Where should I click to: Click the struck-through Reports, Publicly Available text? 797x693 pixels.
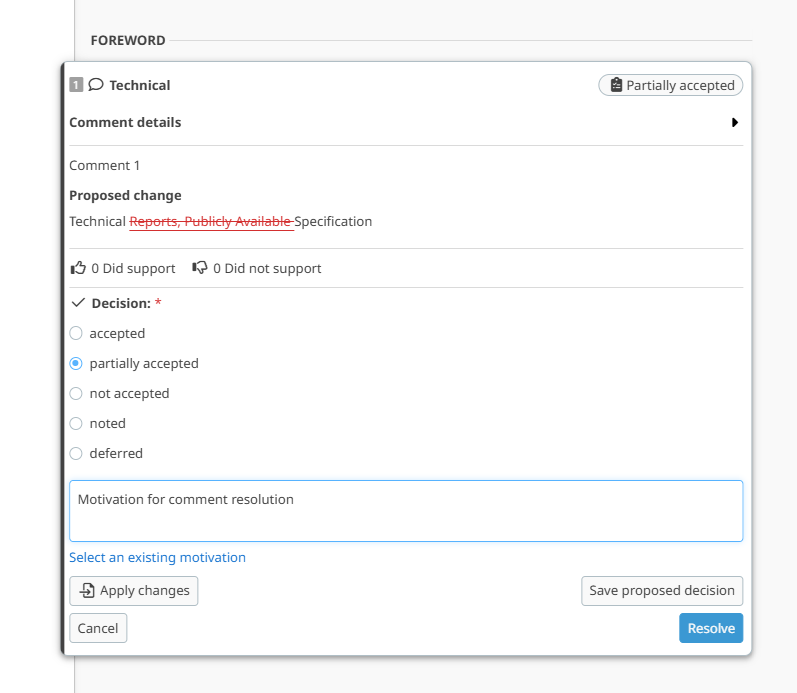[x=211, y=222]
